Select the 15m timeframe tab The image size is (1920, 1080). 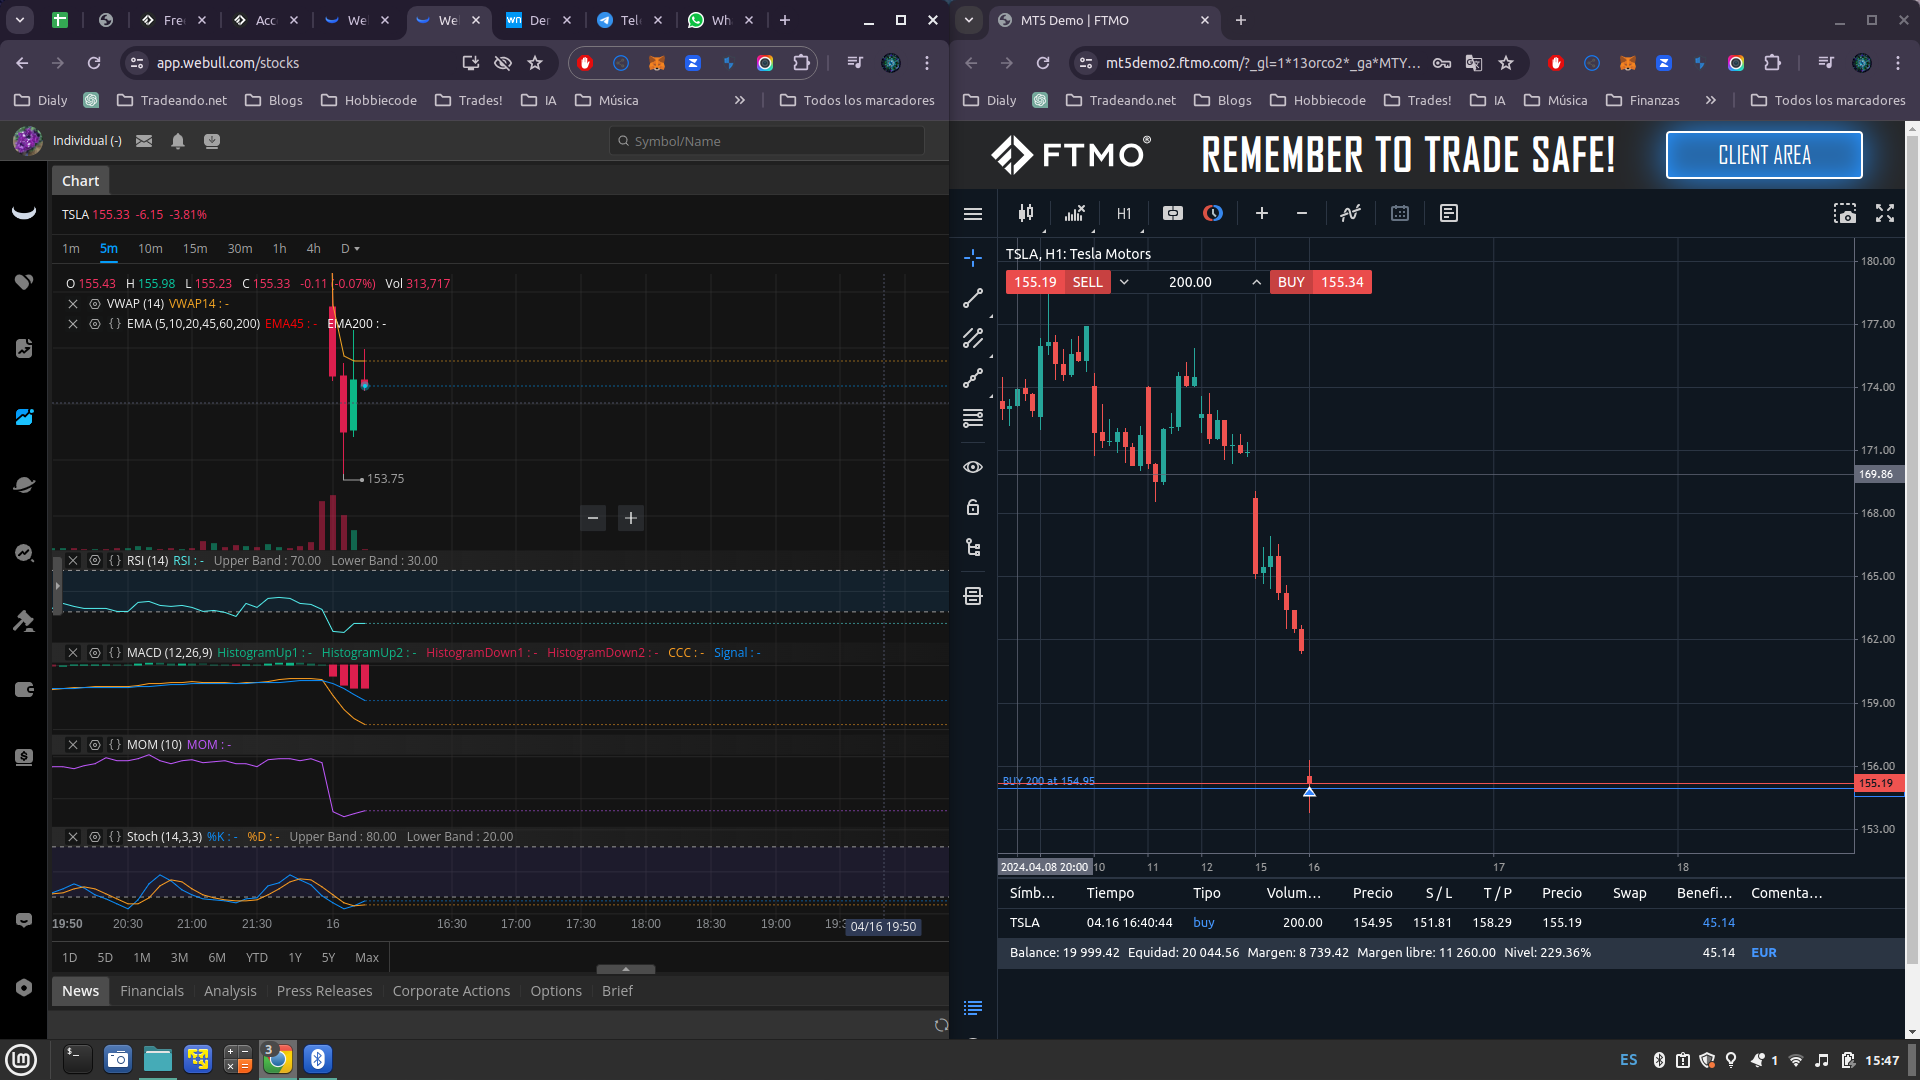[x=195, y=249]
